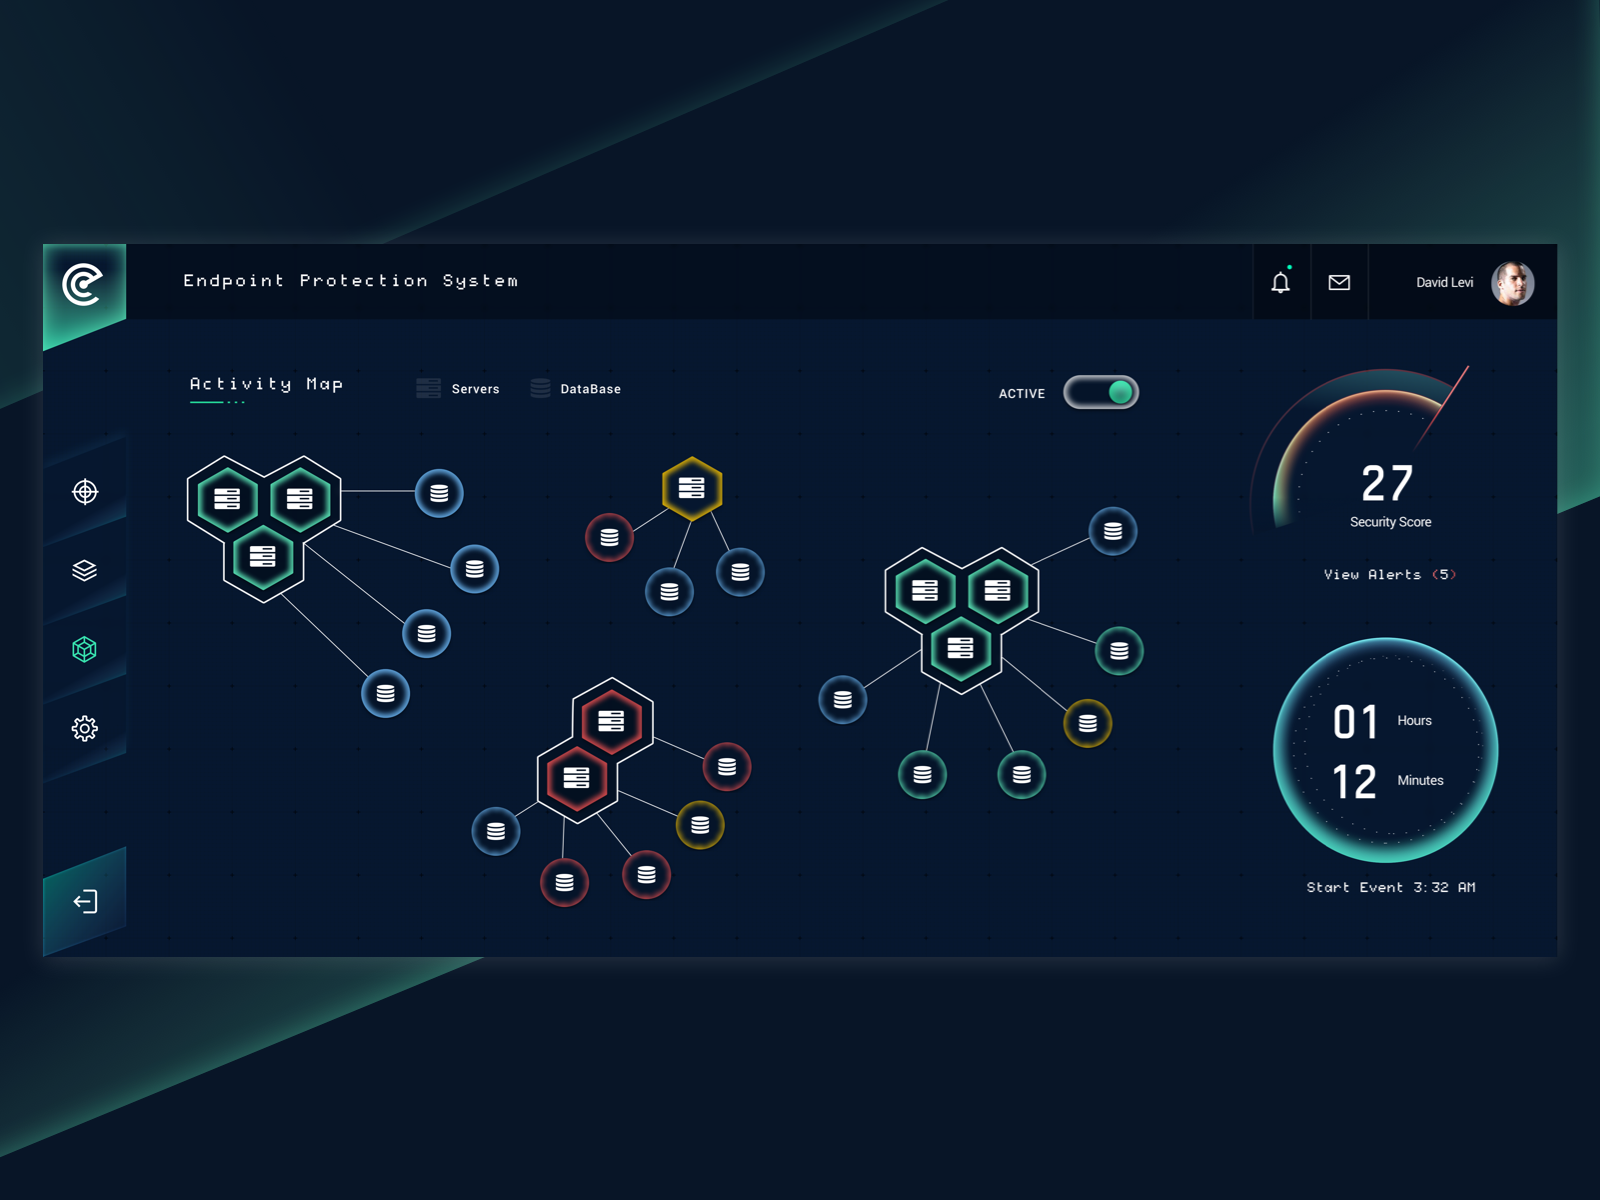Image resolution: width=1600 pixels, height=1200 pixels.
Task: Click the Start Event 3:32 AM label
Action: pyautogui.click(x=1390, y=887)
